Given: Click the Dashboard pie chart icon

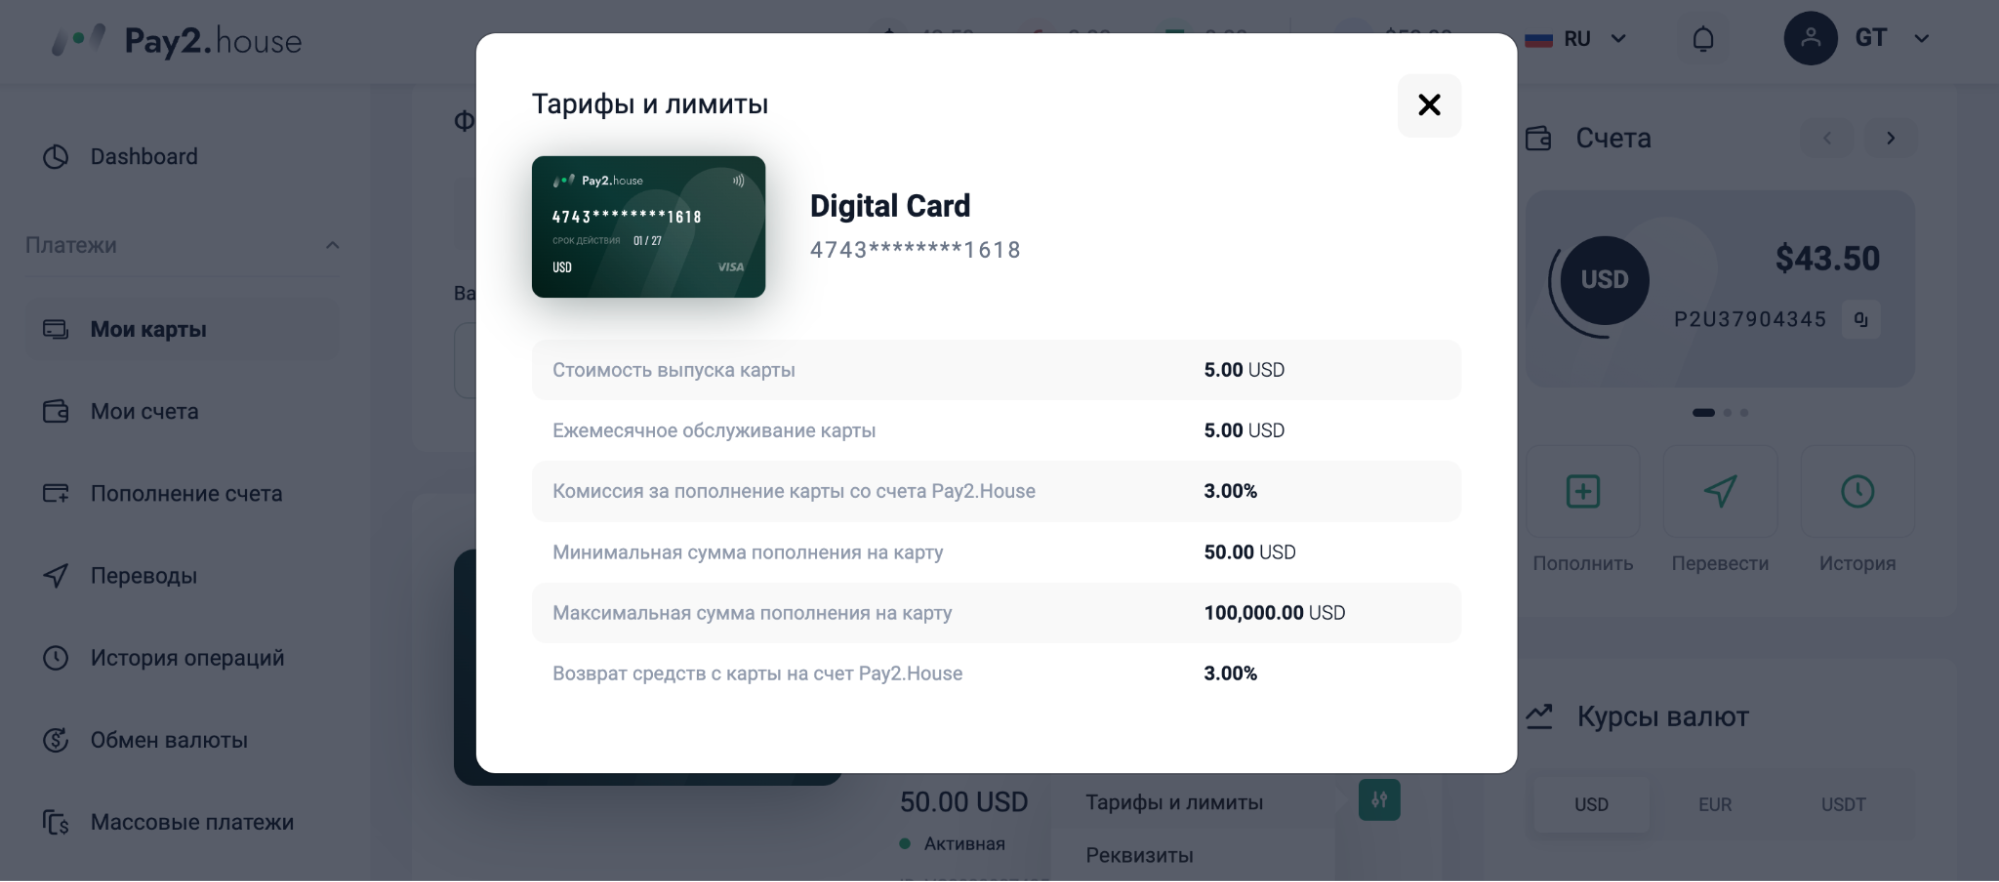Looking at the screenshot, I should tap(56, 157).
